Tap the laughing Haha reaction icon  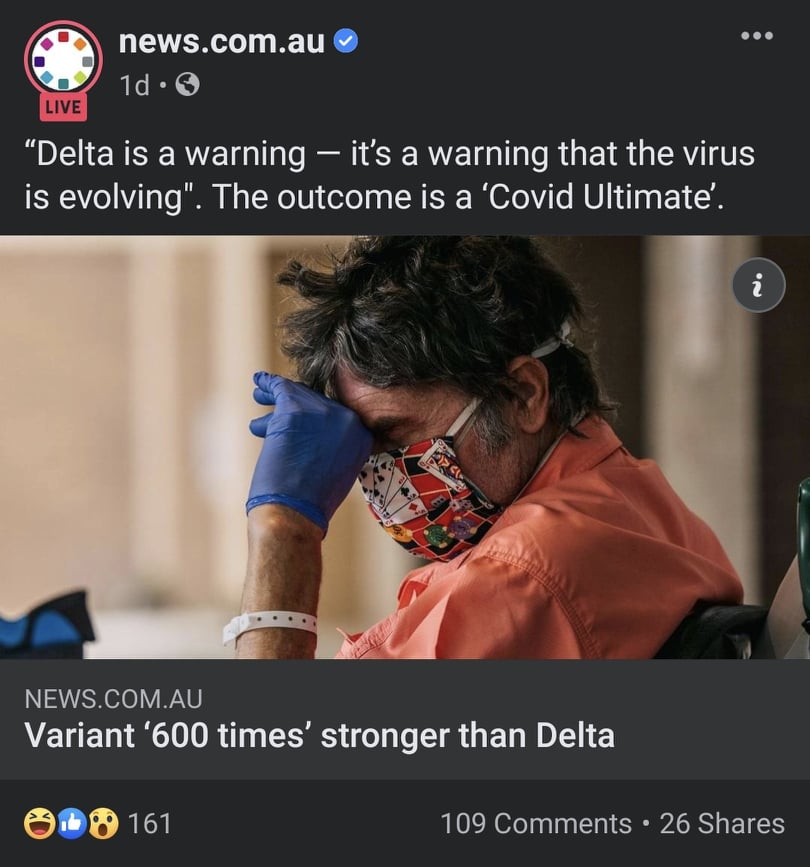pos(39,823)
